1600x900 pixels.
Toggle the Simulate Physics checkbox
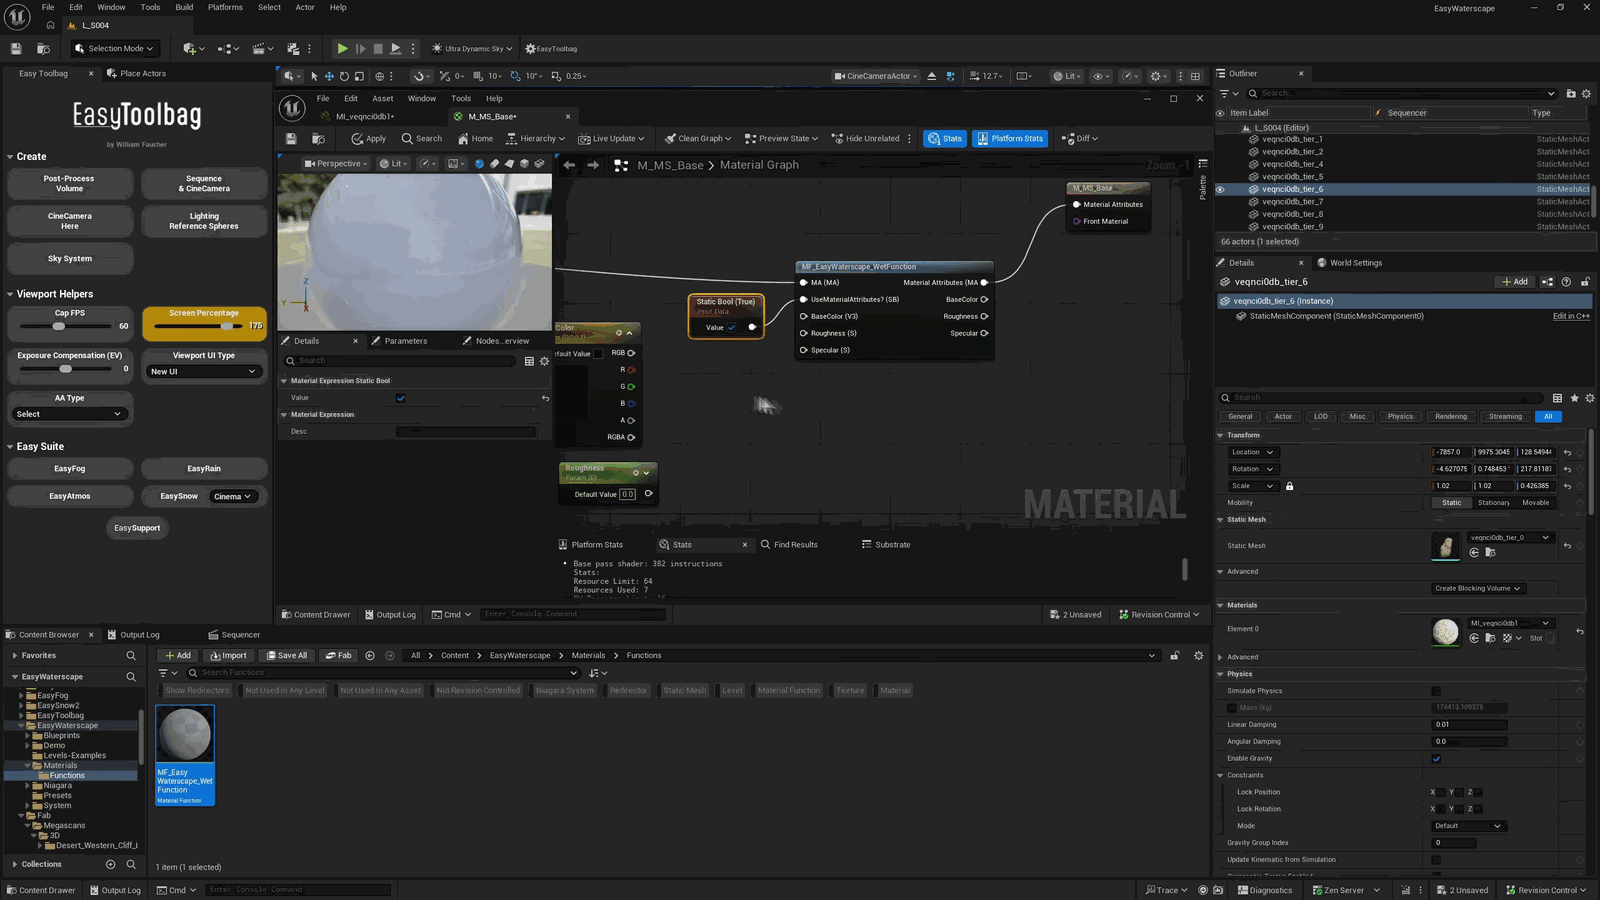[x=1437, y=691]
